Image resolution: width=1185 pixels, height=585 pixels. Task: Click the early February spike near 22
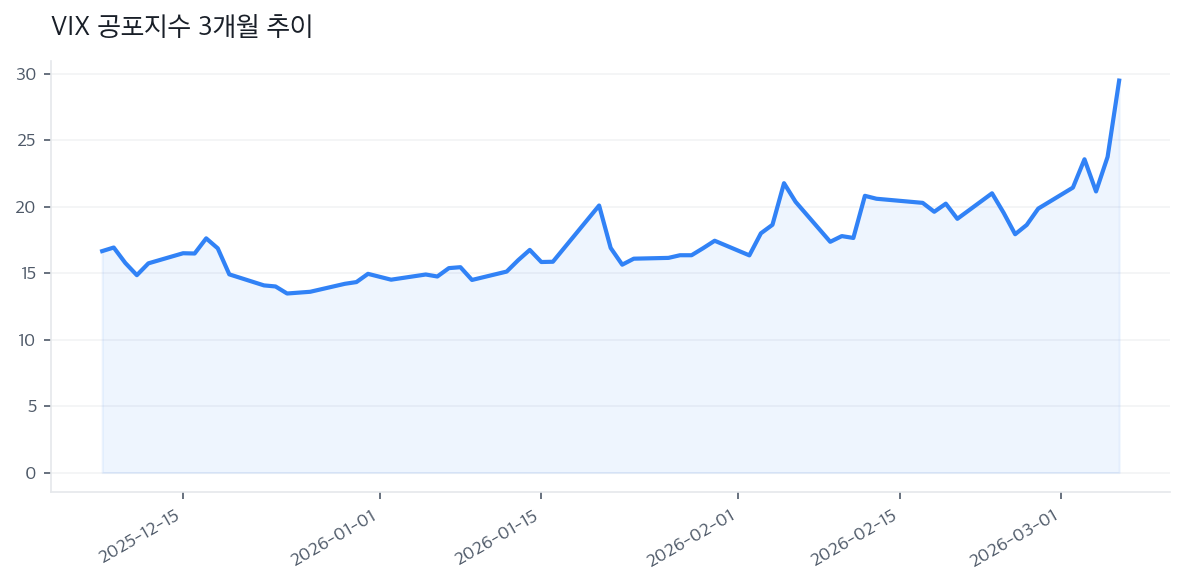point(784,183)
